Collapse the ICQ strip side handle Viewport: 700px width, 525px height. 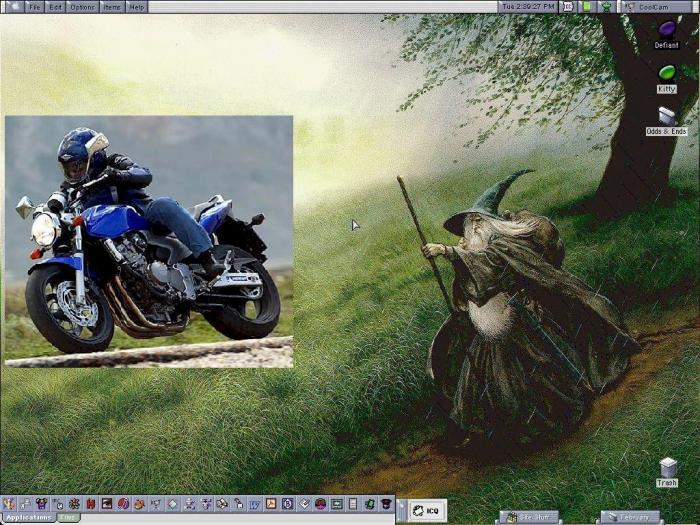click(401, 511)
